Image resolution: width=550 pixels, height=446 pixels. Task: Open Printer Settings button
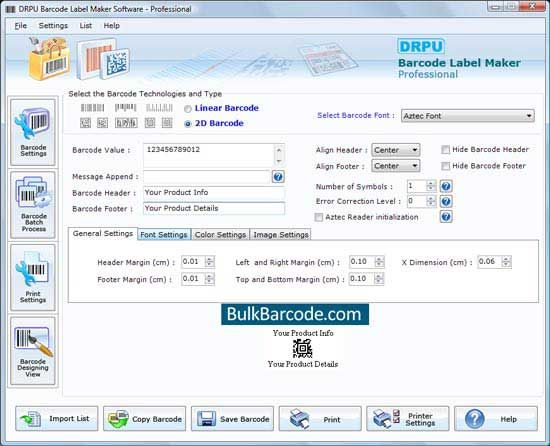(x=408, y=419)
